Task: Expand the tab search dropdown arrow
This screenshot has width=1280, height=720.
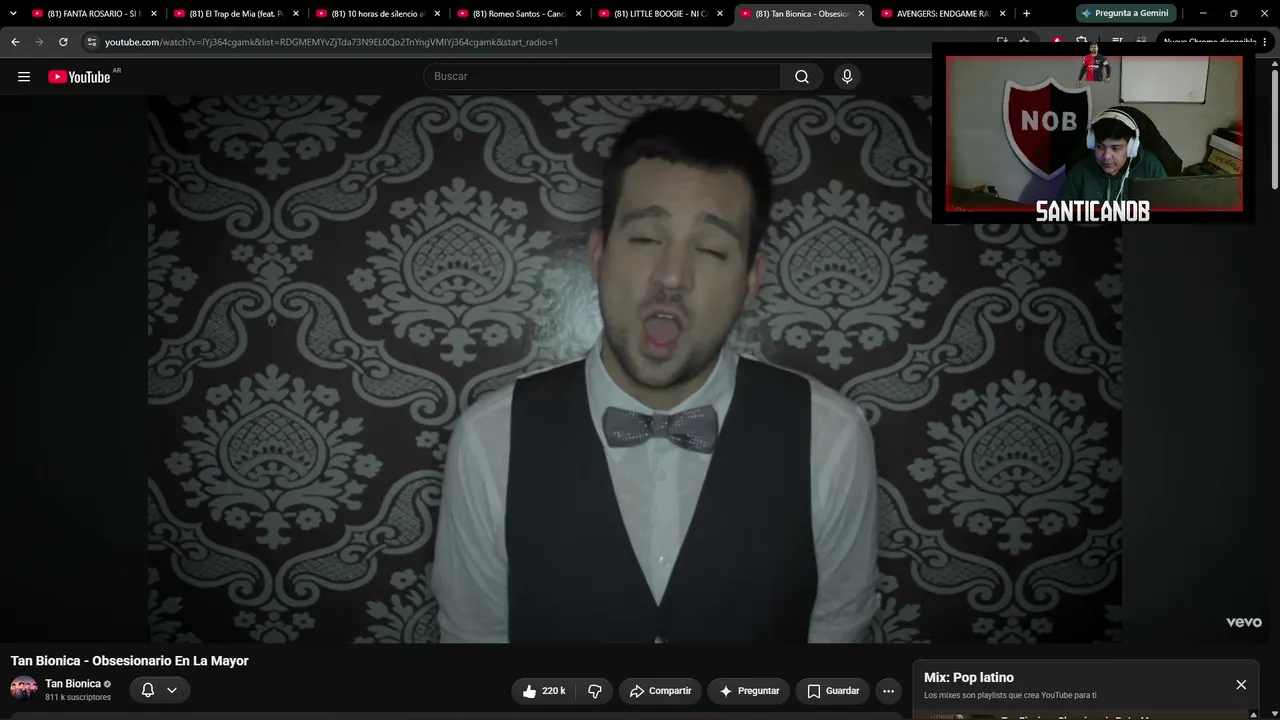Action: (13, 14)
